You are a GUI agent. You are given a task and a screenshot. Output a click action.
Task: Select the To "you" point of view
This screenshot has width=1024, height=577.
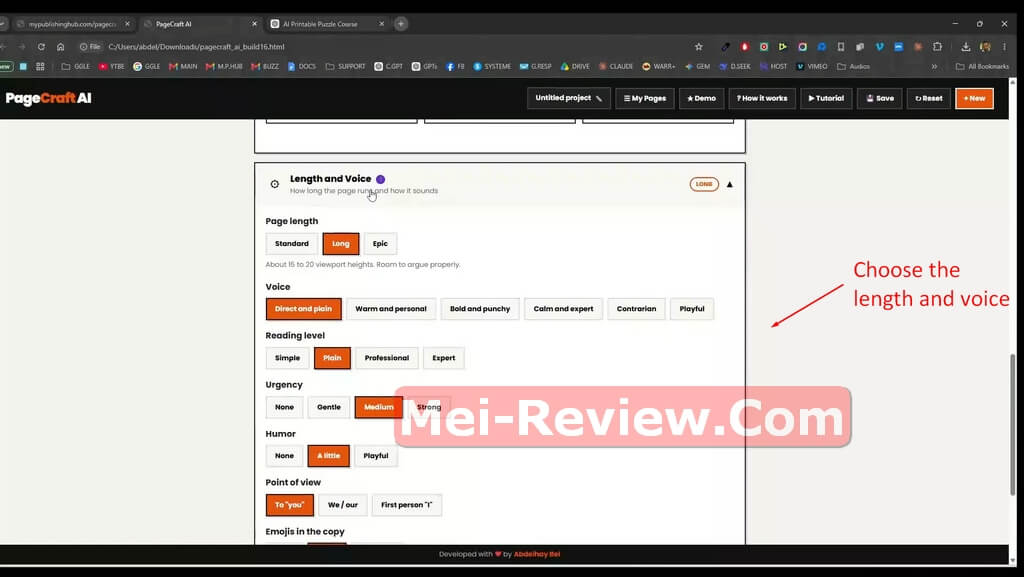tap(290, 505)
